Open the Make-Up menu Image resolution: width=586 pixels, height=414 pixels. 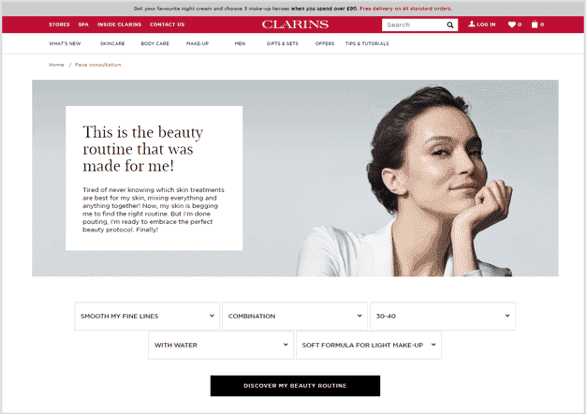(x=198, y=44)
